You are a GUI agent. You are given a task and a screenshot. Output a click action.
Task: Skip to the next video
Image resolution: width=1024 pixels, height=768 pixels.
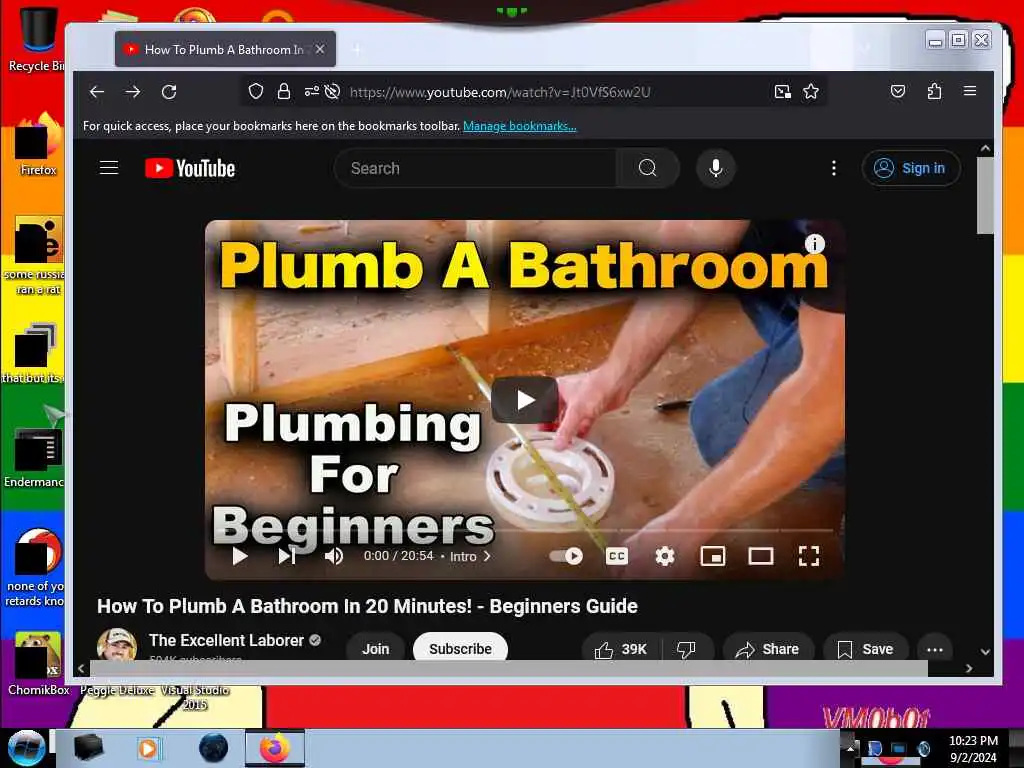click(287, 556)
